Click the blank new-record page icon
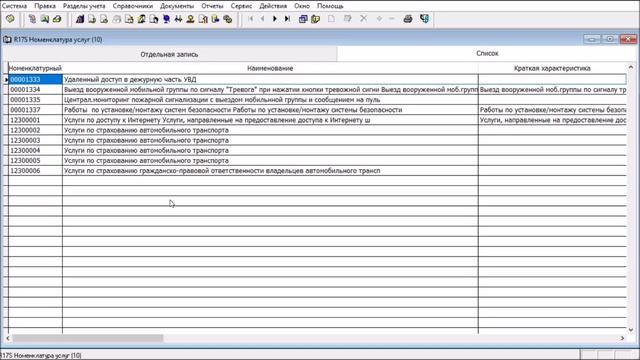This screenshot has height=360, width=640. [331, 19]
